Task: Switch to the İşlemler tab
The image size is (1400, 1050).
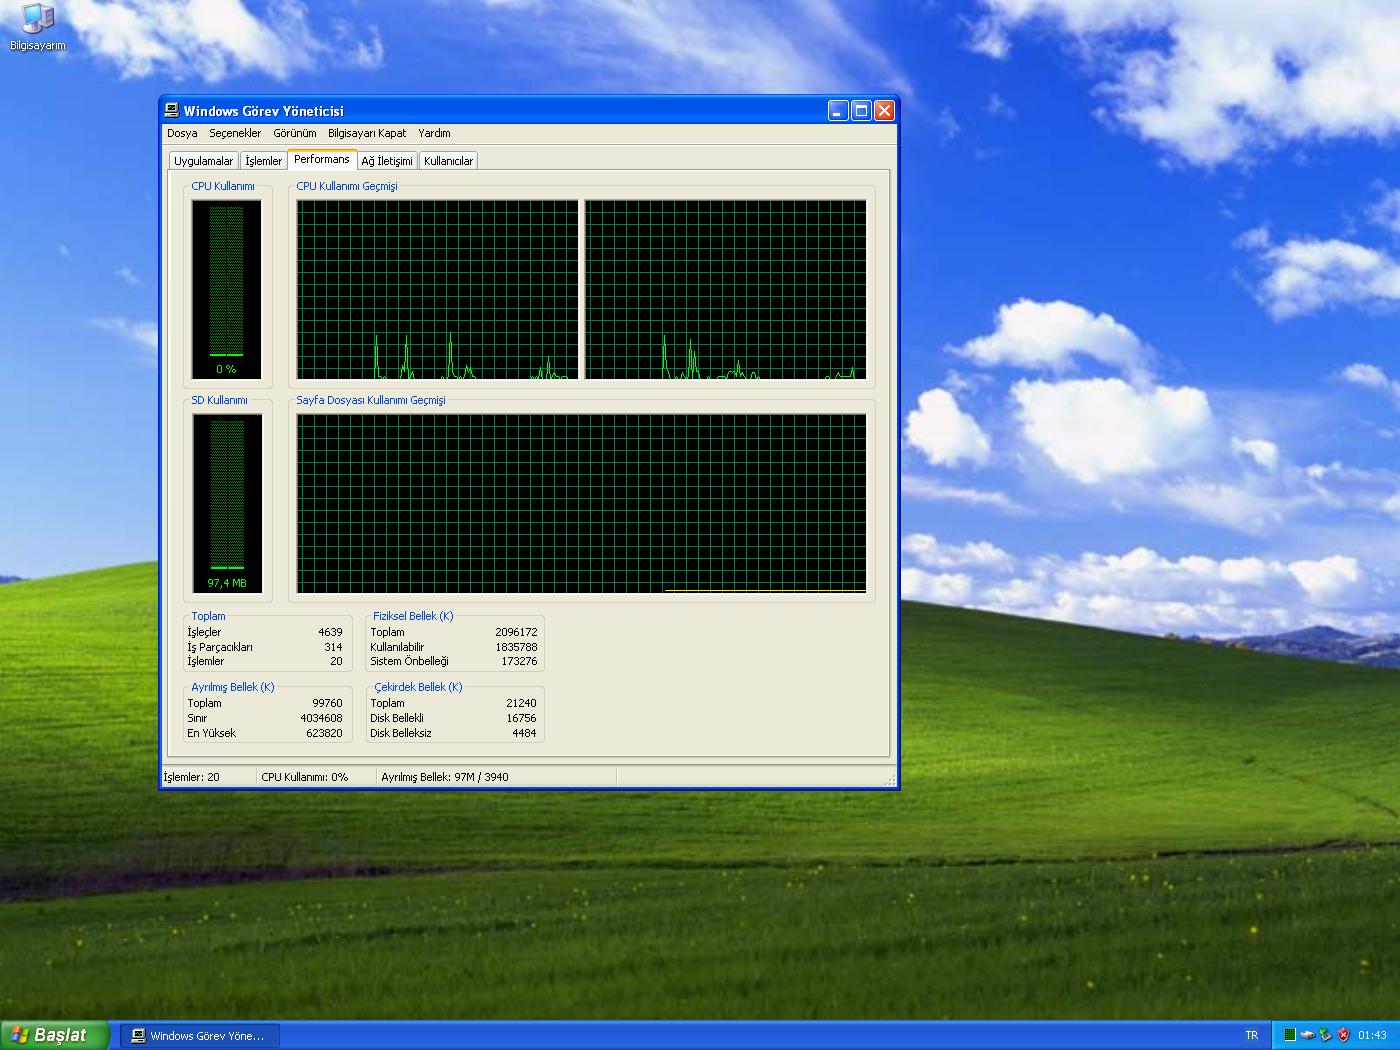Action: click(264, 161)
